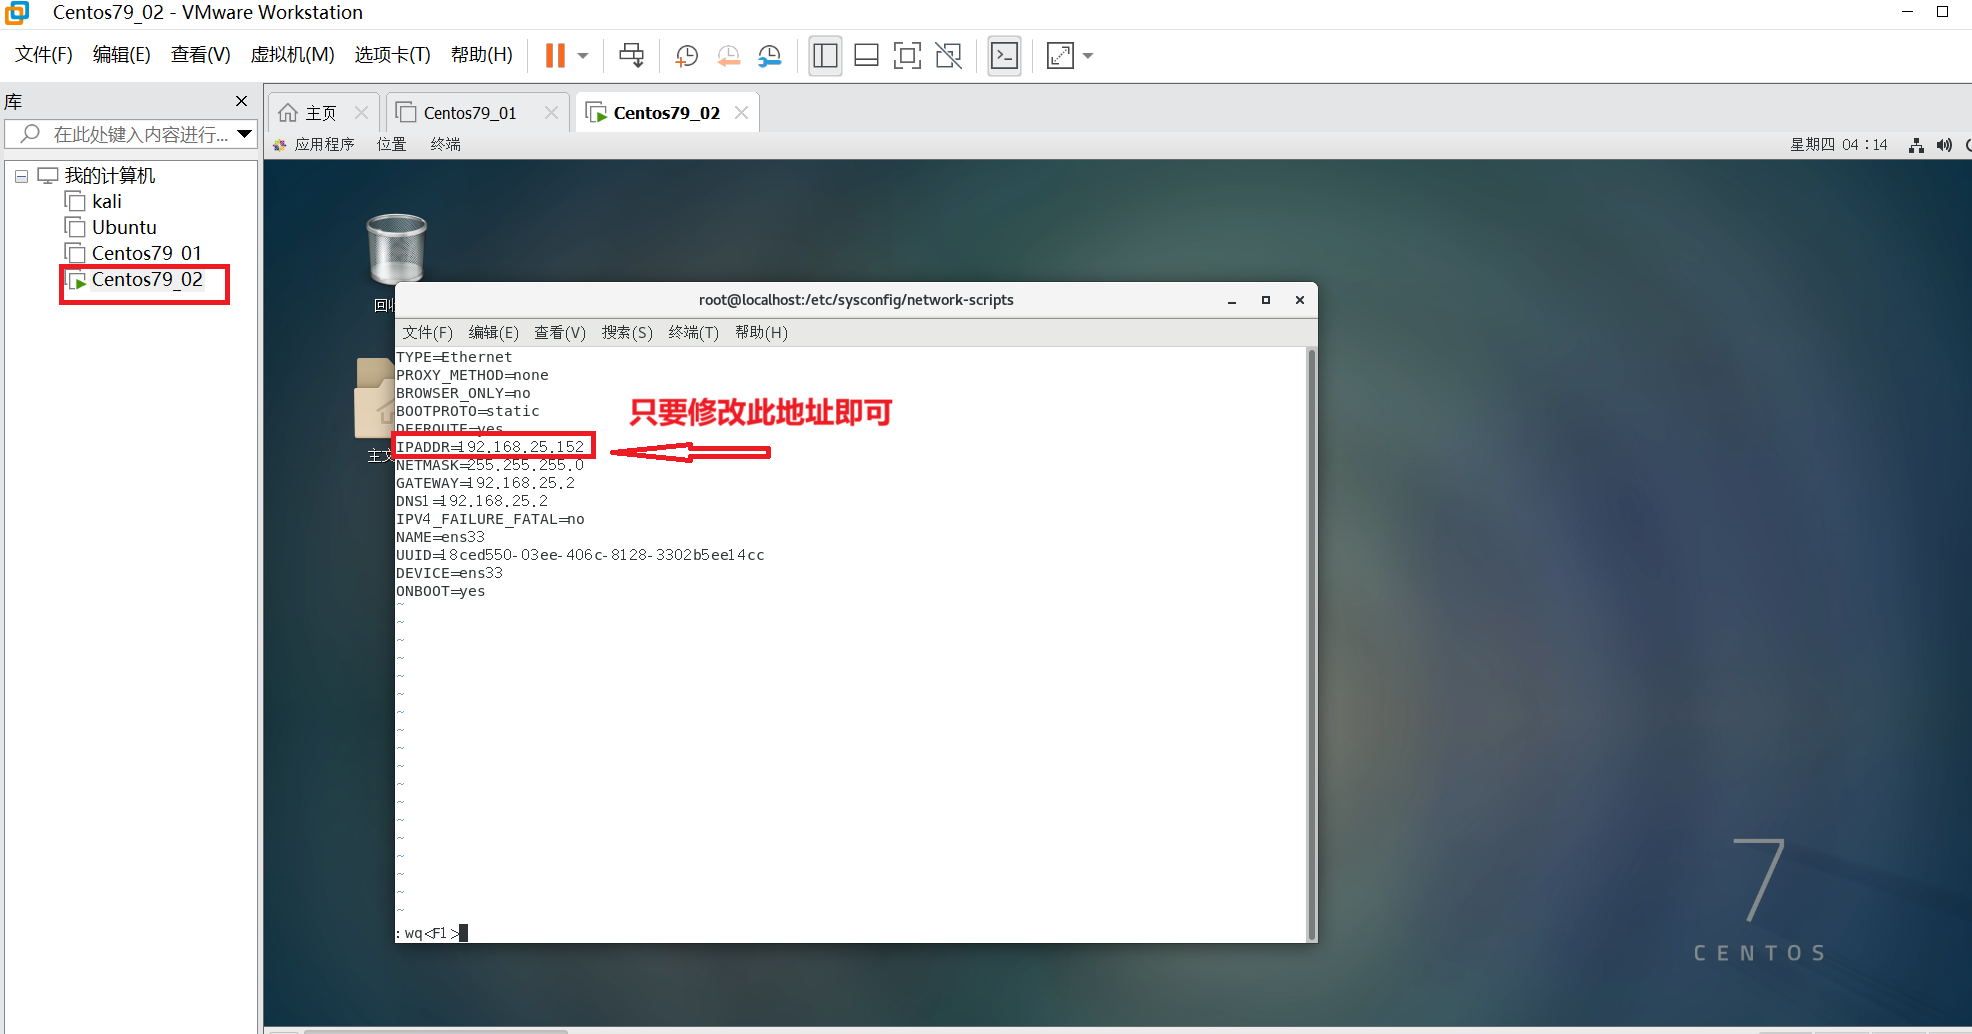Switch to Unity mode icon

(x=948, y=56)
